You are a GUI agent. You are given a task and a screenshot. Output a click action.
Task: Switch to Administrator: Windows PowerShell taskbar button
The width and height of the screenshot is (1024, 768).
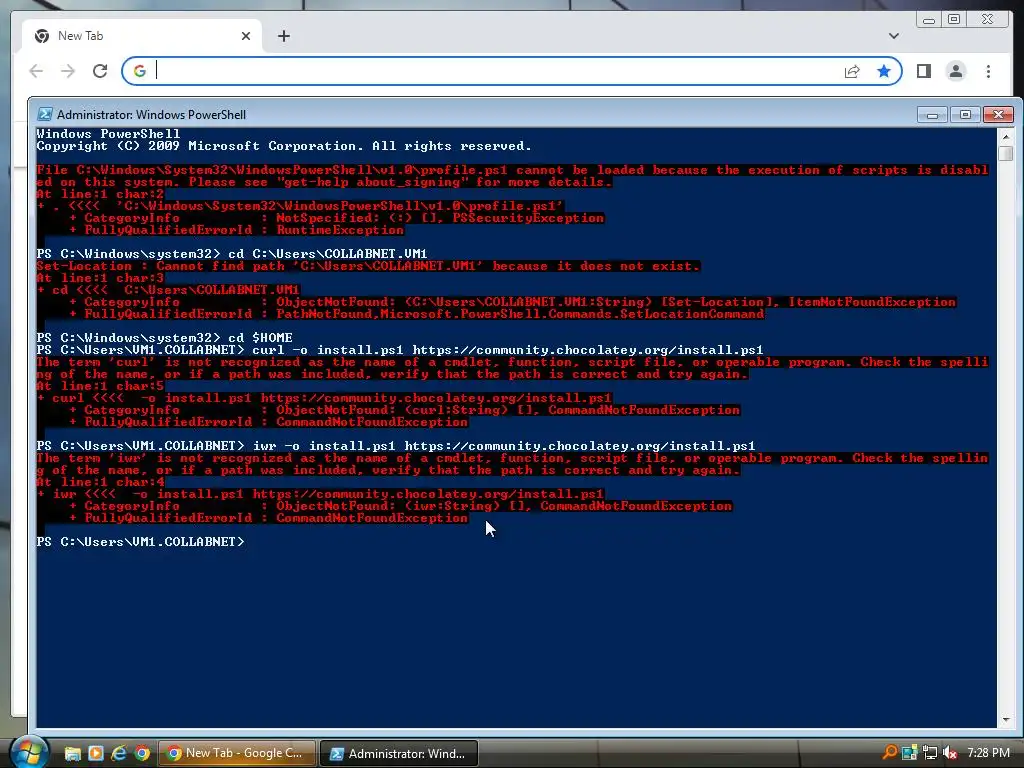point(399,754)
